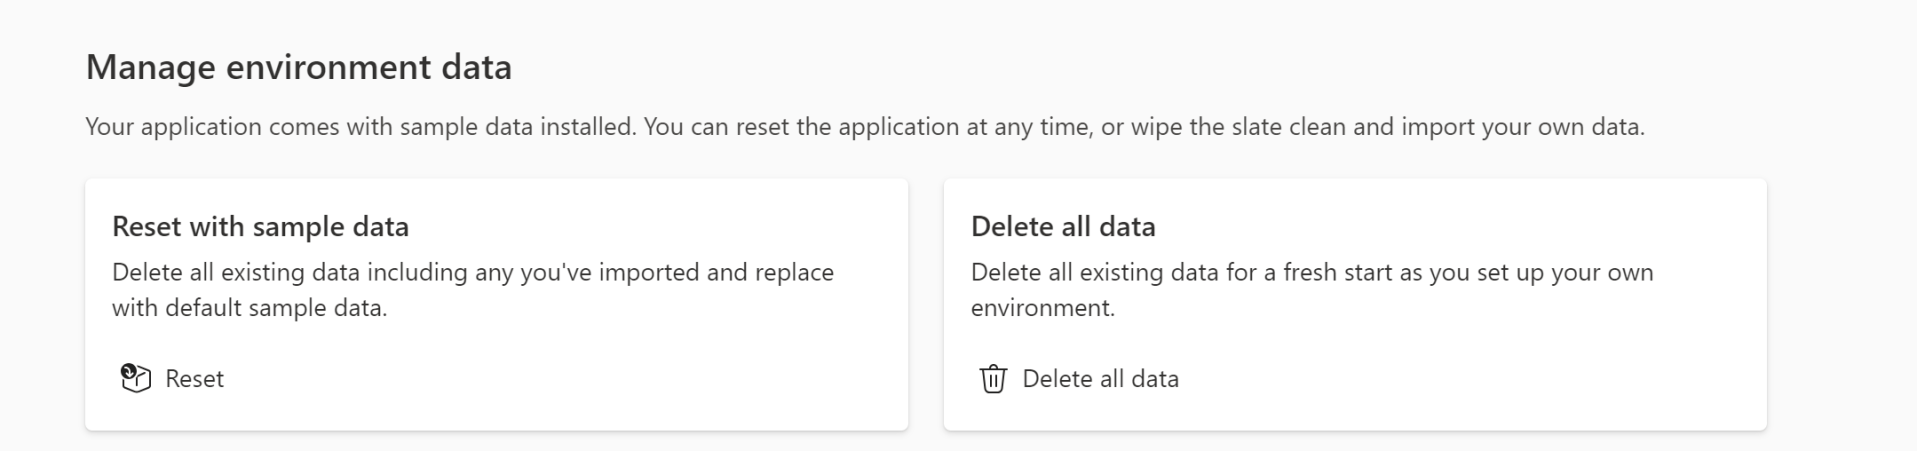Click "replace" in the reset card description
Image resolution: width=1917 pixels, height=451 pixels.
tap(794, 272)
